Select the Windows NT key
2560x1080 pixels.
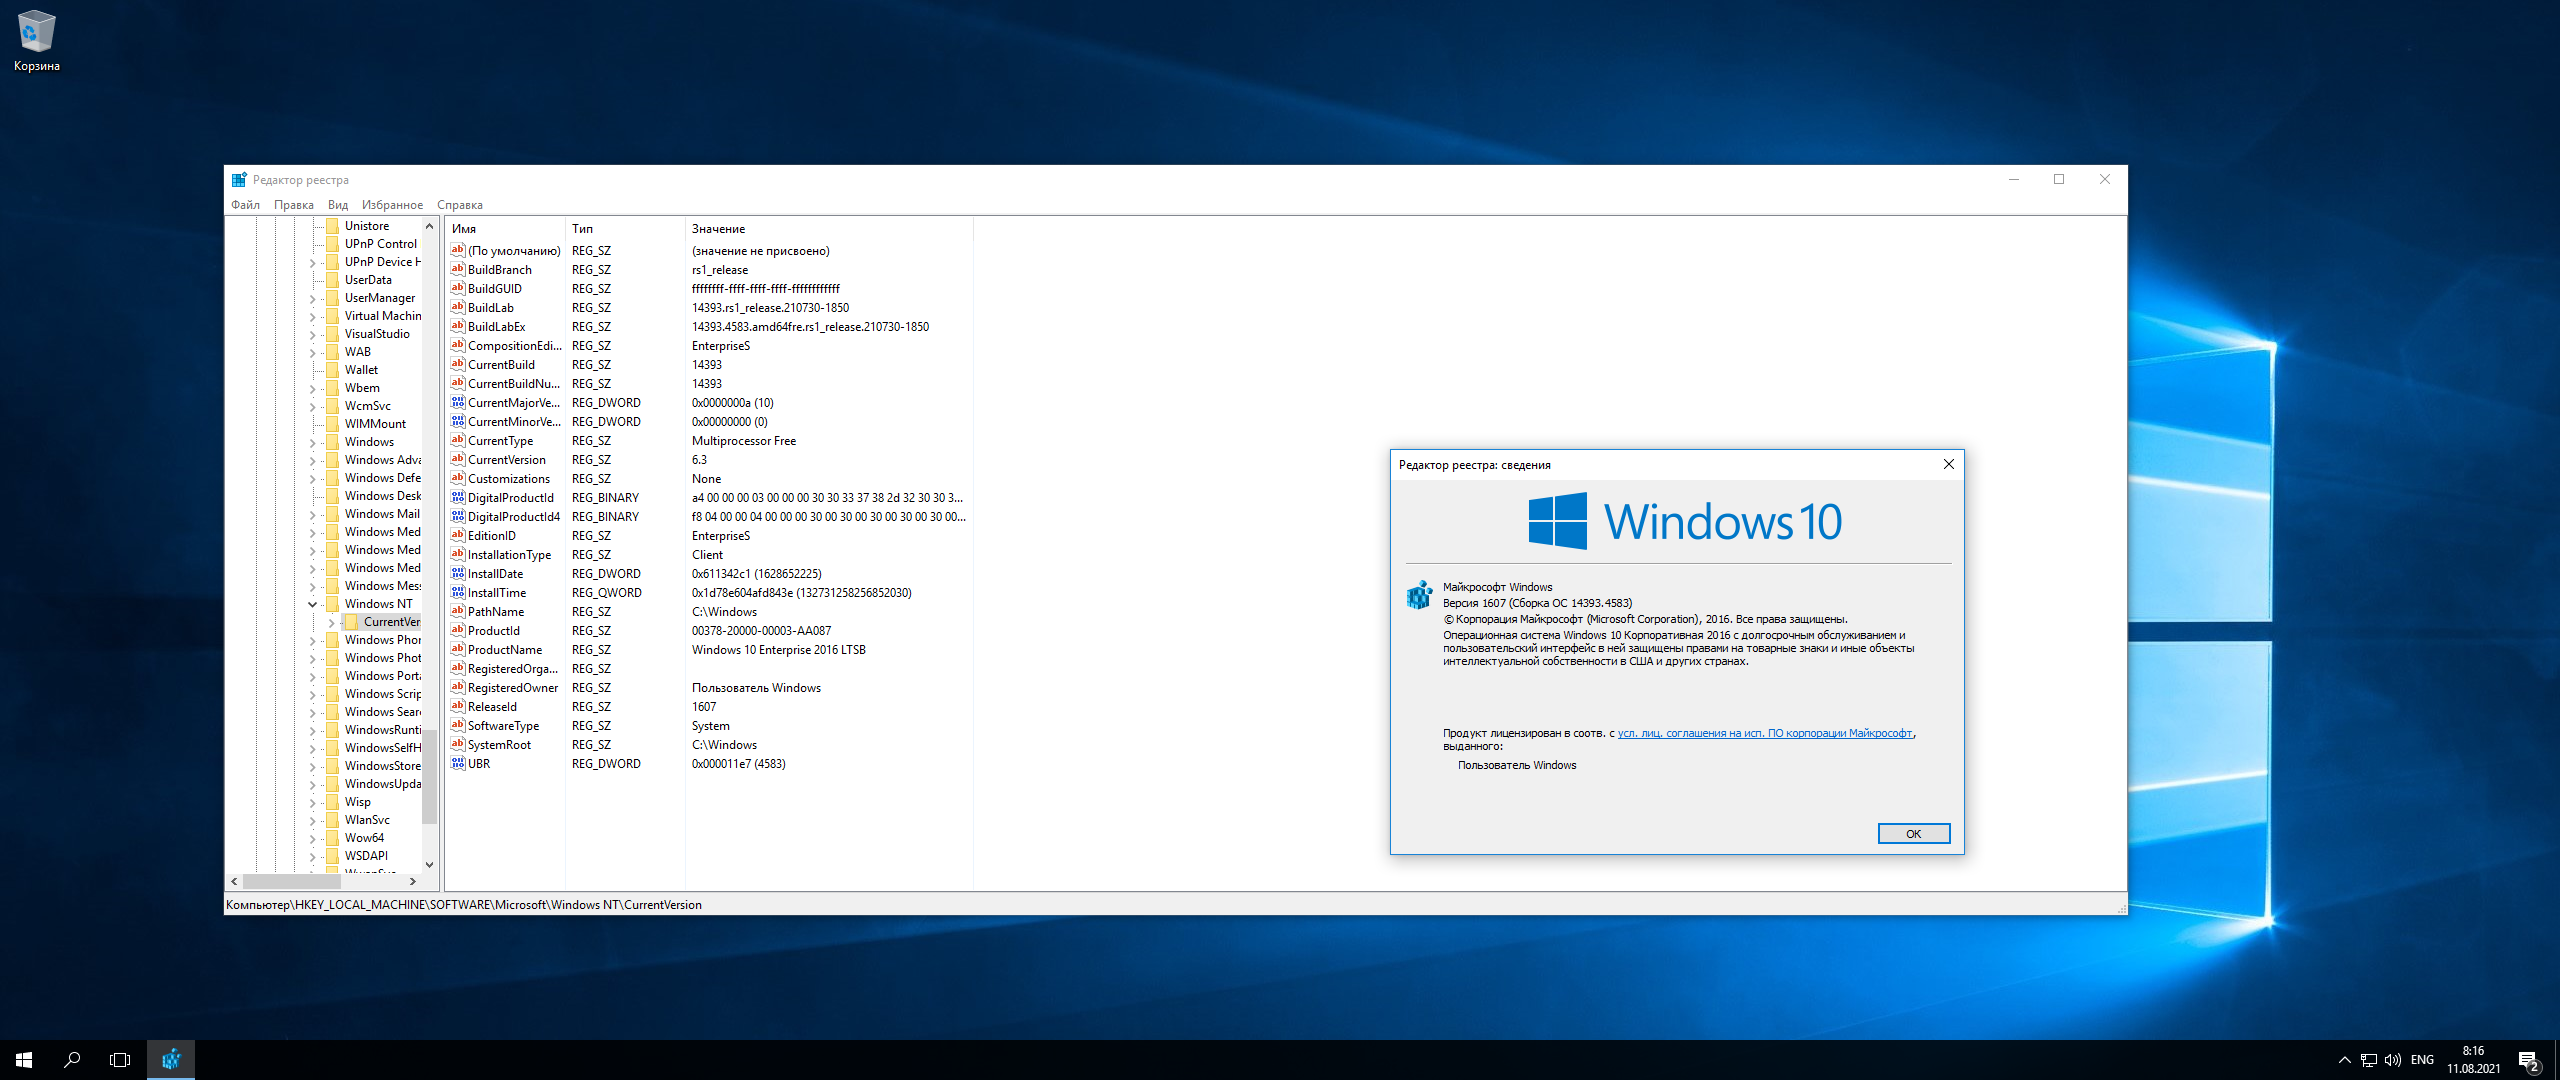coord(378,604)
